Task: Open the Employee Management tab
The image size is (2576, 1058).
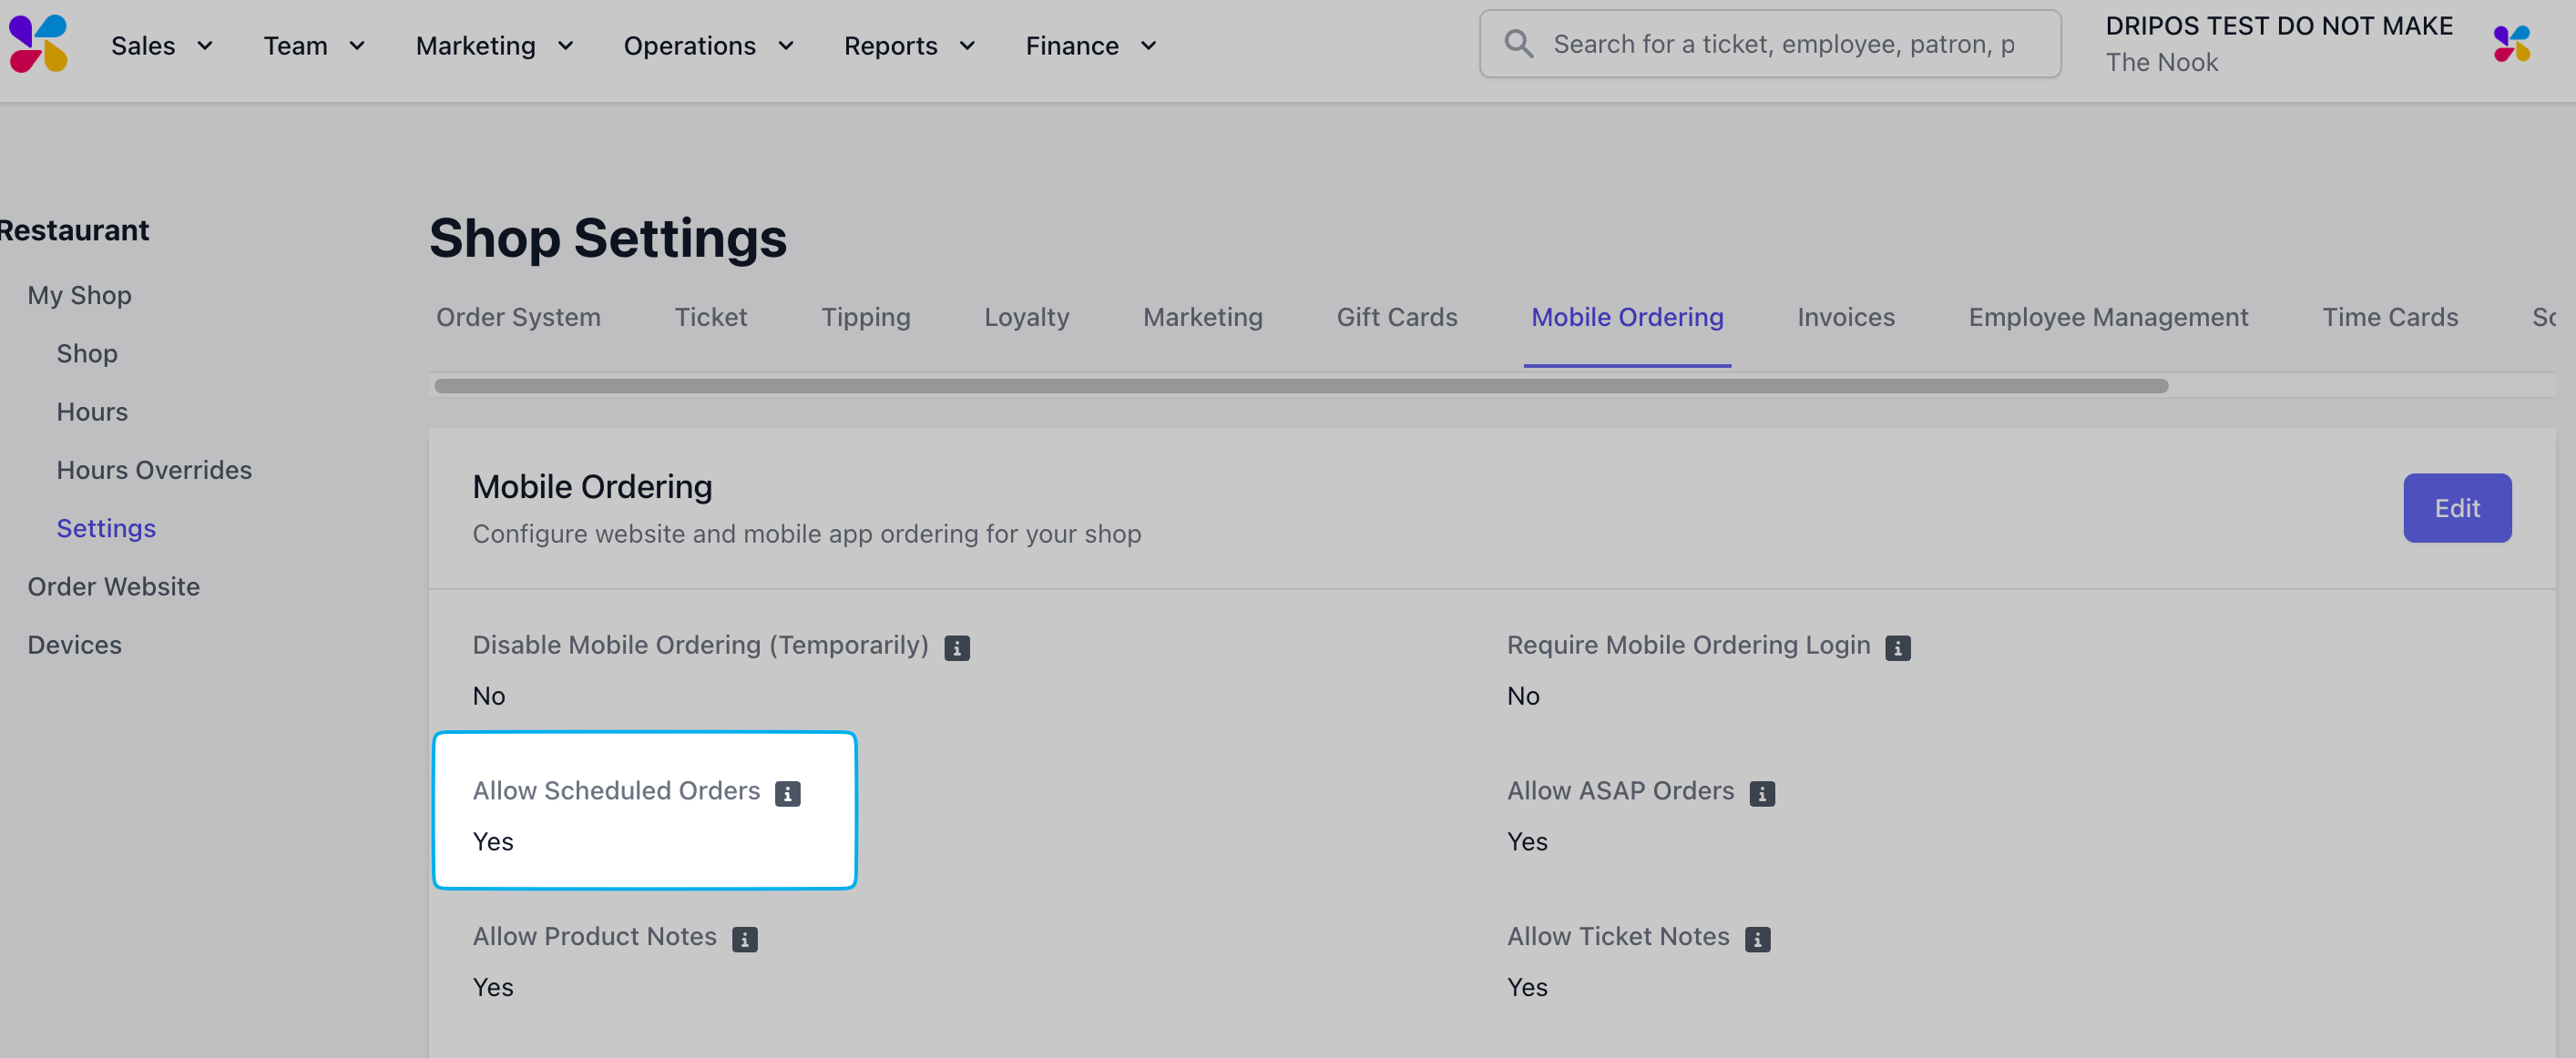Action: pyautogui.click(x=2107, y=317)
